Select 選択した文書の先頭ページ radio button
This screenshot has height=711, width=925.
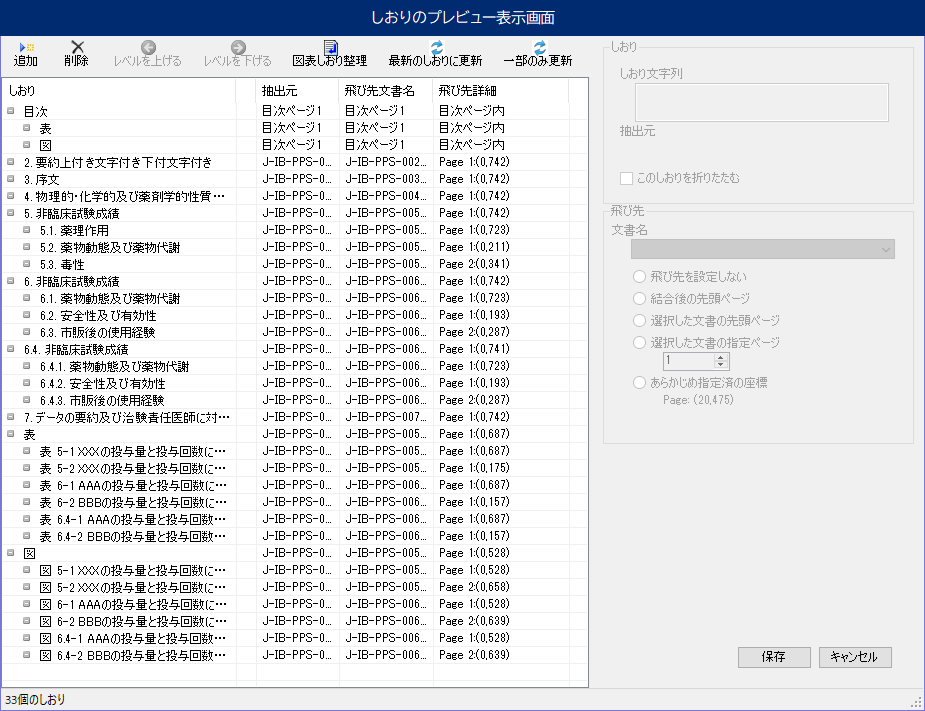pyautogui.click(x=639, y=320)
